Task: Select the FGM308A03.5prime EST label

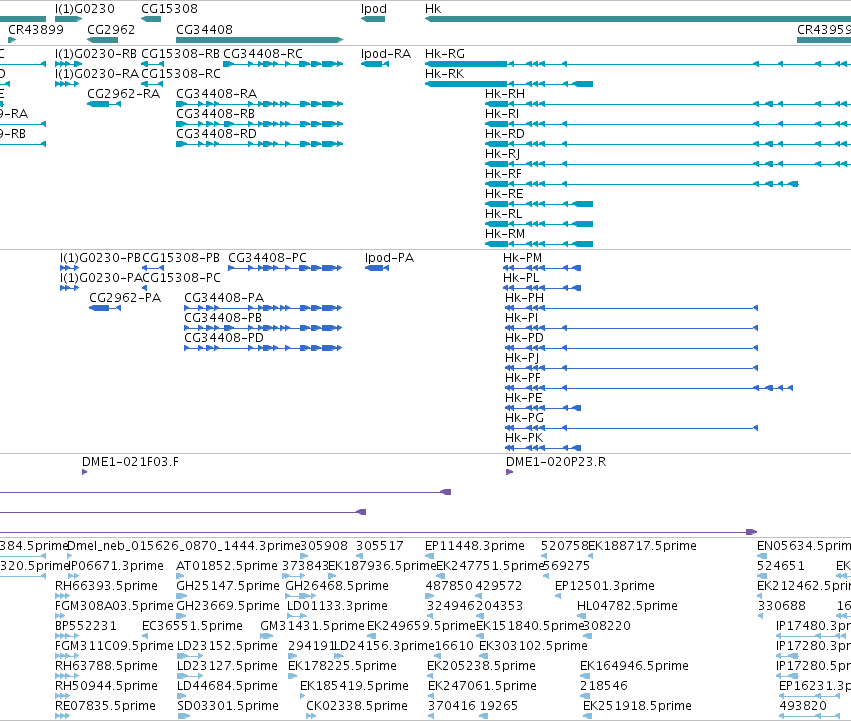Action: click(x=115, y=606)
